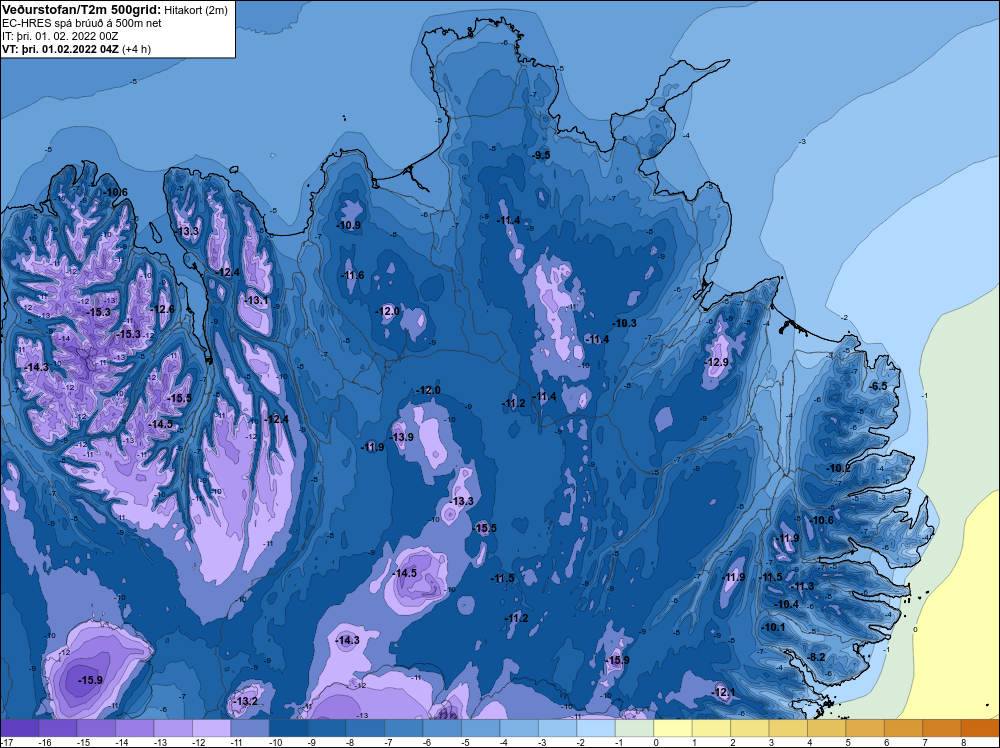
Task: Pick the orange legend swatch after the 8 label
Action: click(980, 728)
